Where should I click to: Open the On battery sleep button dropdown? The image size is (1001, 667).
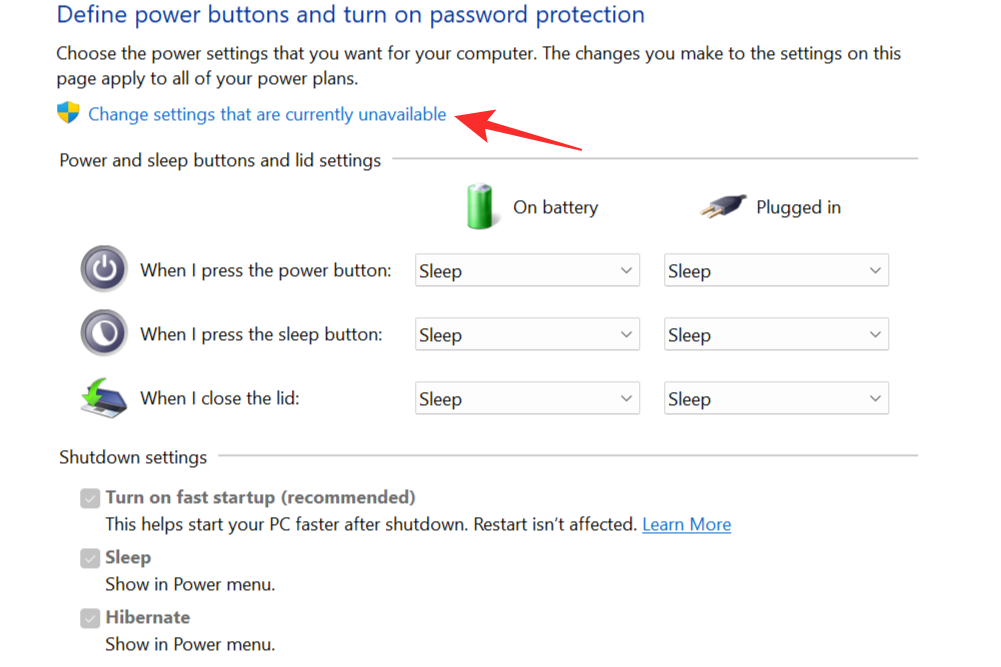pyautogui.click(x=527, y=333)
